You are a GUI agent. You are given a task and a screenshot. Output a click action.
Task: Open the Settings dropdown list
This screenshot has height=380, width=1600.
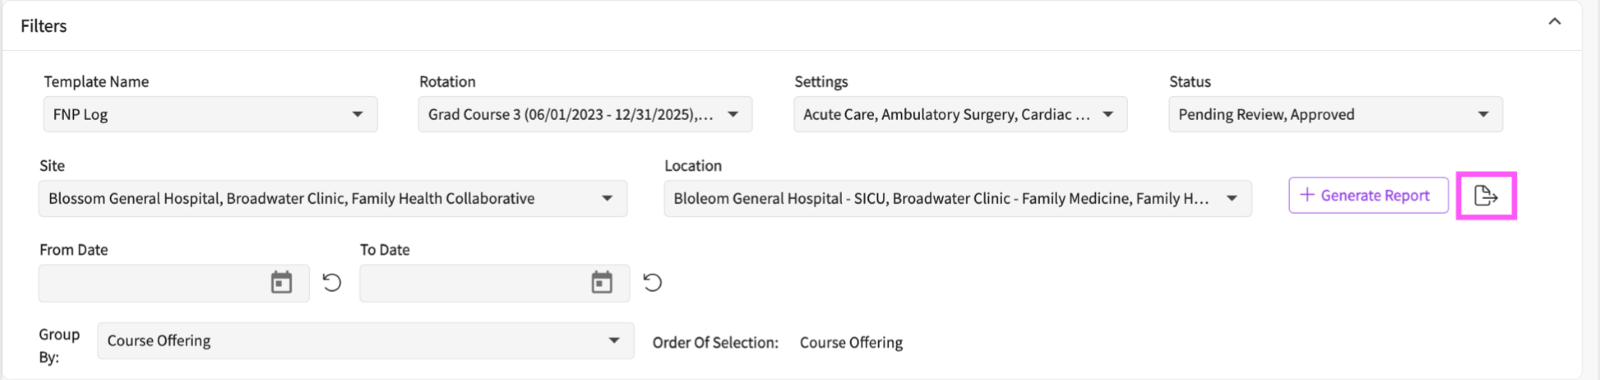[x=960, y=114]
